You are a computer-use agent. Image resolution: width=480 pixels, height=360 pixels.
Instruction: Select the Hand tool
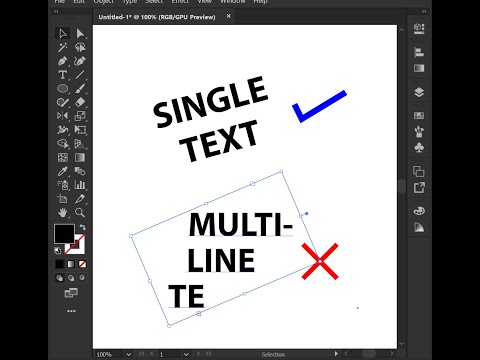pos(63,213)
